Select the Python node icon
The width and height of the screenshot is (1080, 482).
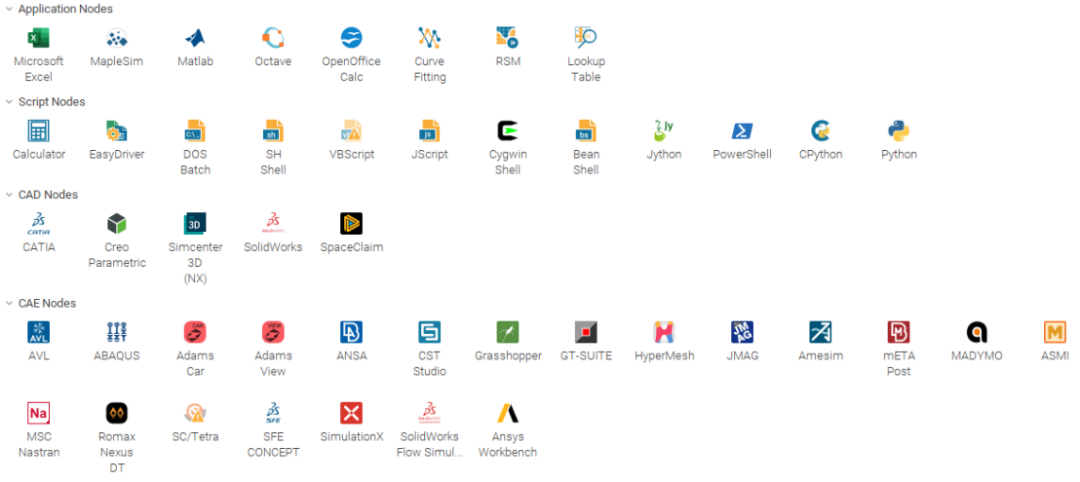click(899, 131)
